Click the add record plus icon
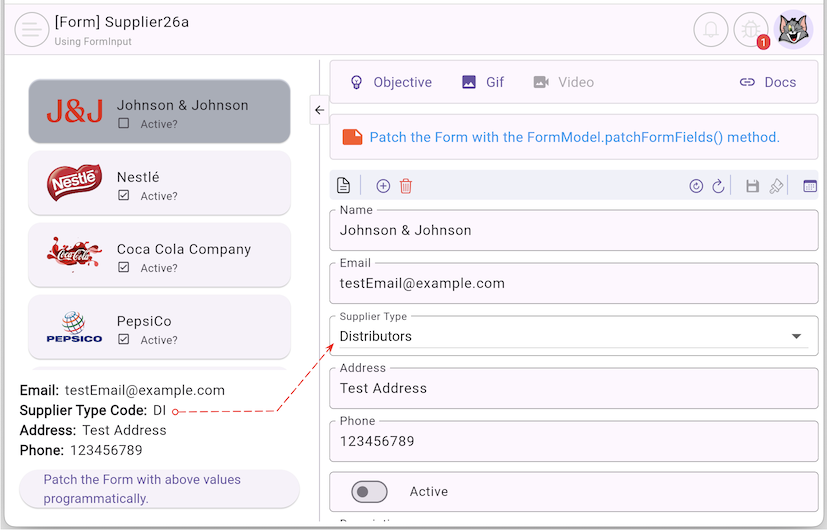This screenshot has height=530, width=827. [383, 186]
